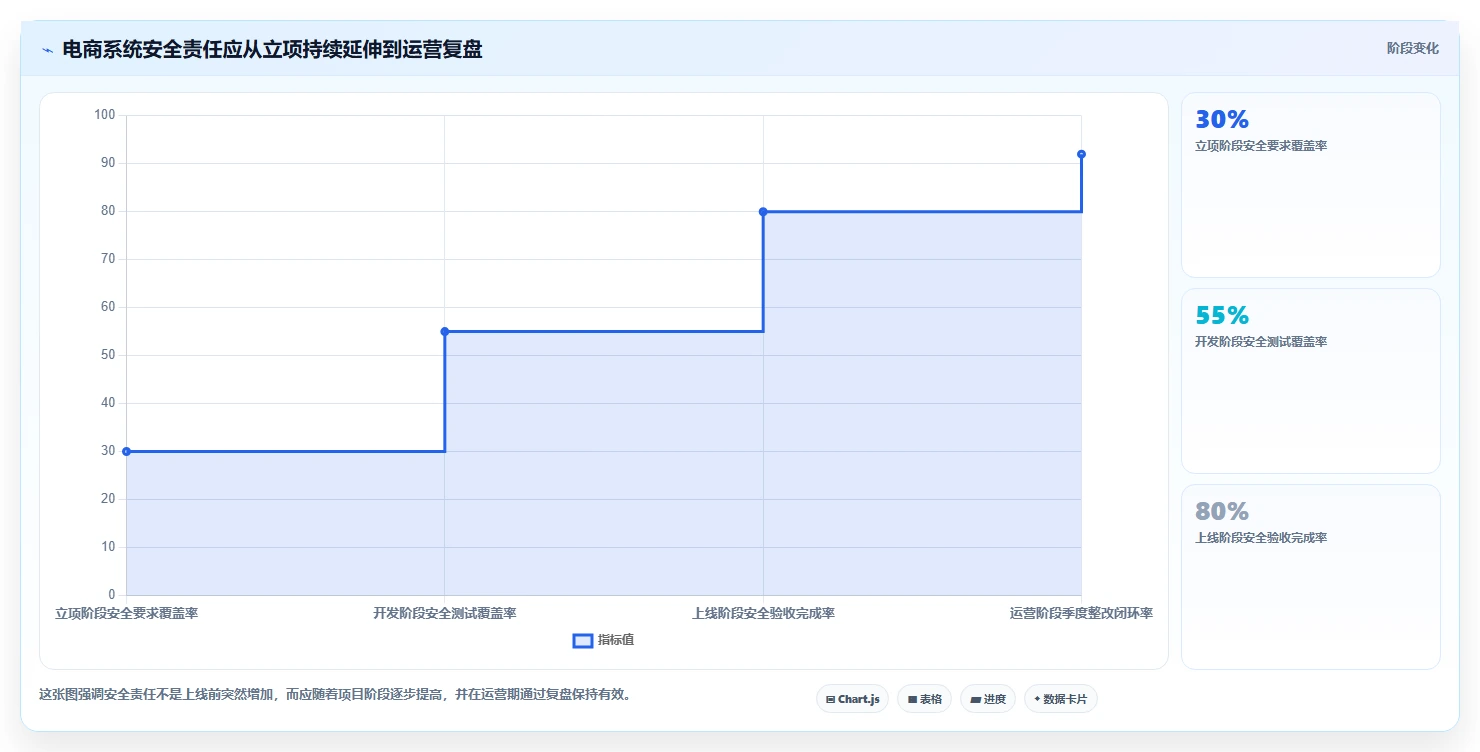This screenshot has height=752, width=1480.
Task: Click the data point at value 80
Action: [x=763, y=211]
